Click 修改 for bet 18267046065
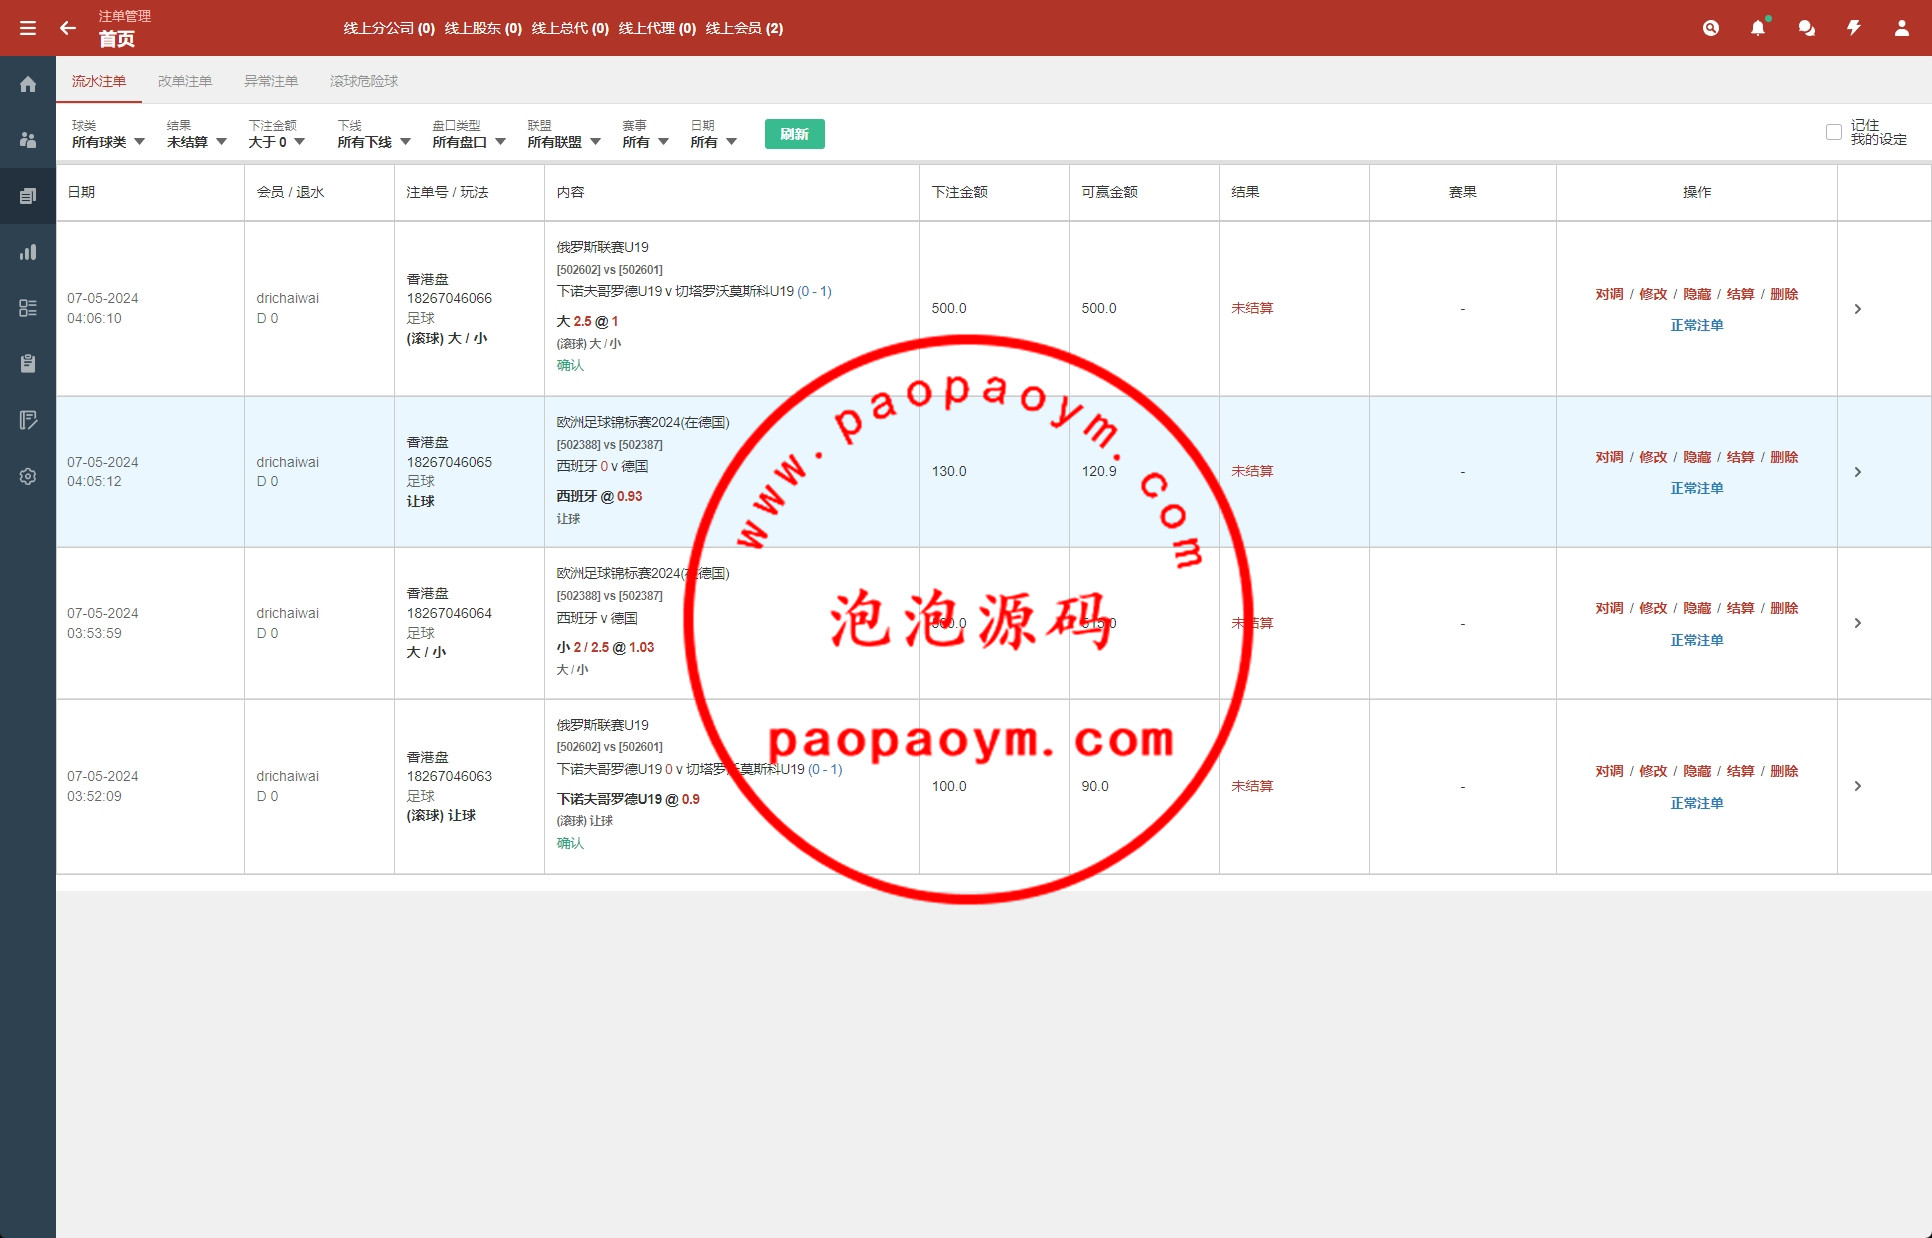 click(x=1653, y=457)
